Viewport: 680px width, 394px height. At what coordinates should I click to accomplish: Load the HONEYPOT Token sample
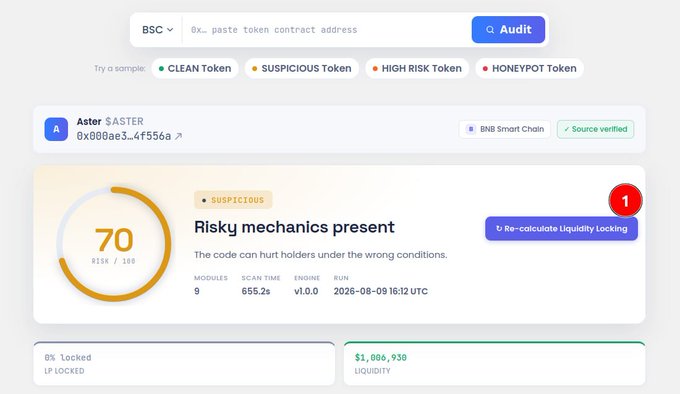click(530, 68)
